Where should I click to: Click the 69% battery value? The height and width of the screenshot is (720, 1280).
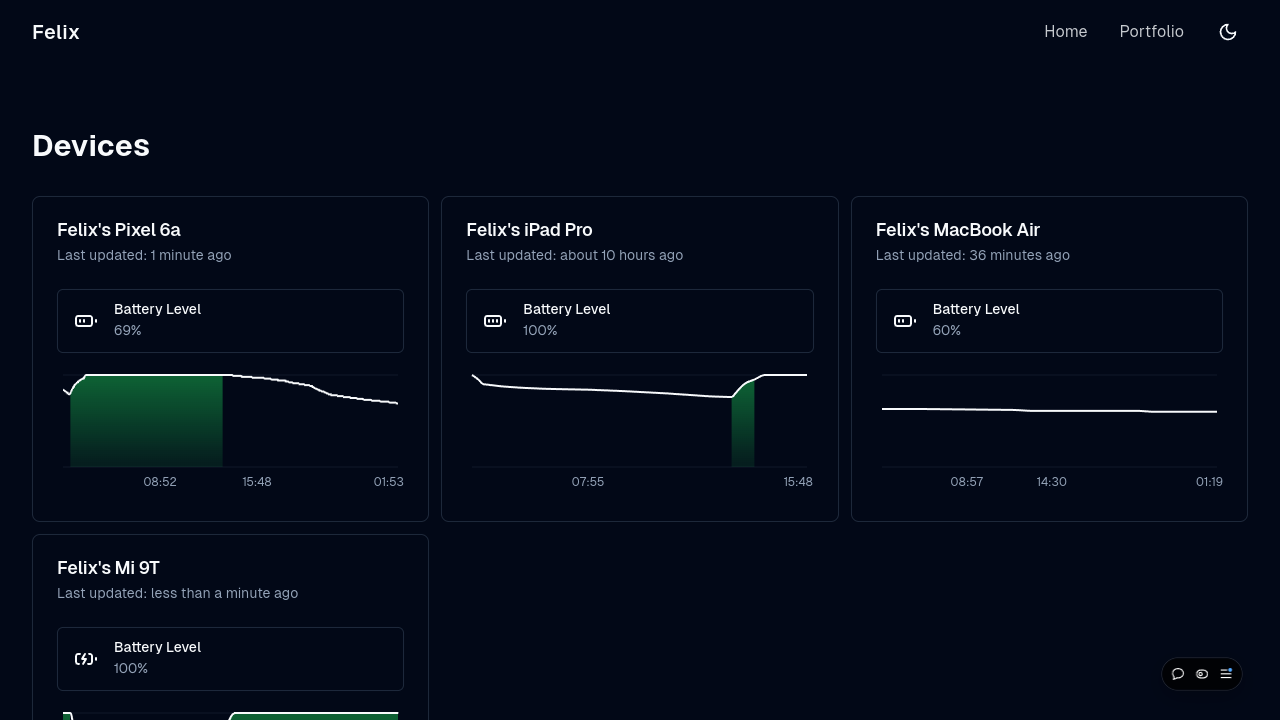128,330
